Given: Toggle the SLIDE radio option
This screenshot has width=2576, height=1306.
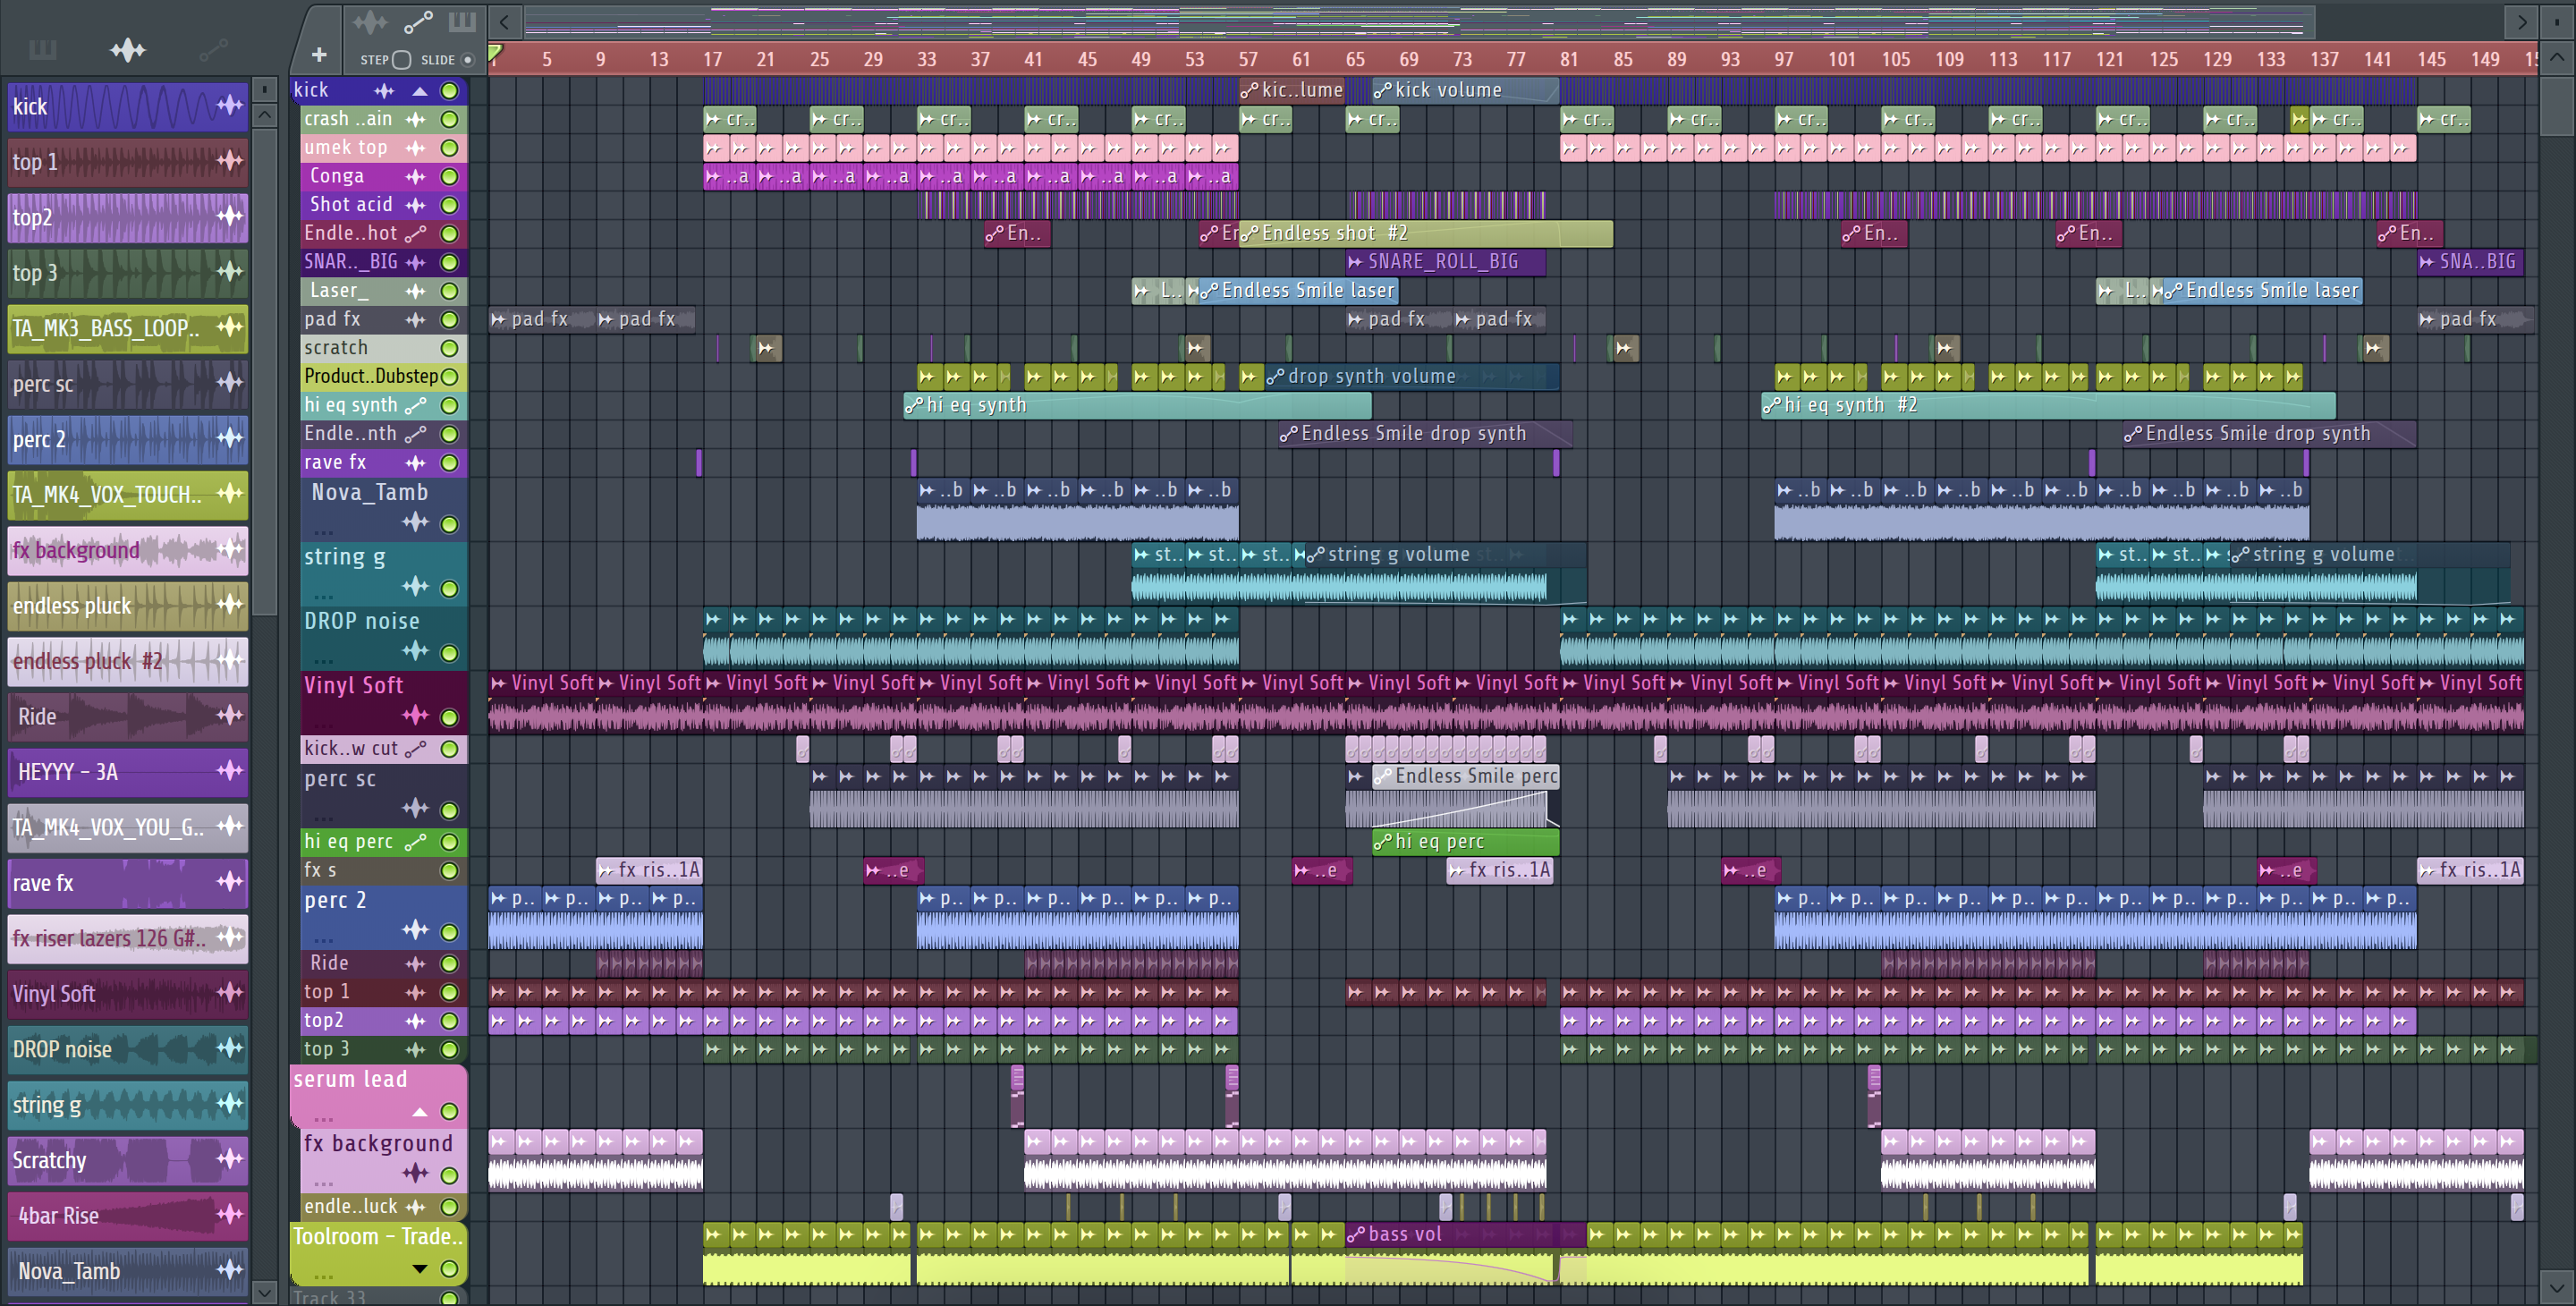Looking at the screenshot, I should click(x=466, y=59).
